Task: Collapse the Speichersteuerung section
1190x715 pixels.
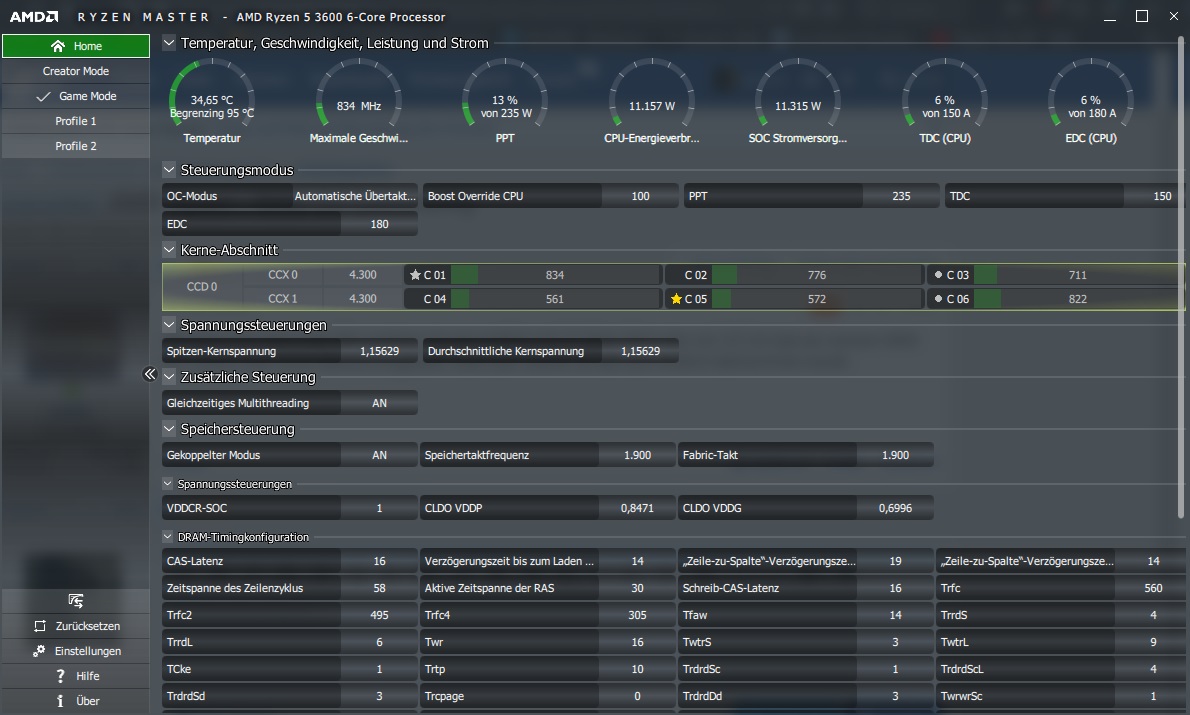Action: pyautogui.click(x=169, y=429)
